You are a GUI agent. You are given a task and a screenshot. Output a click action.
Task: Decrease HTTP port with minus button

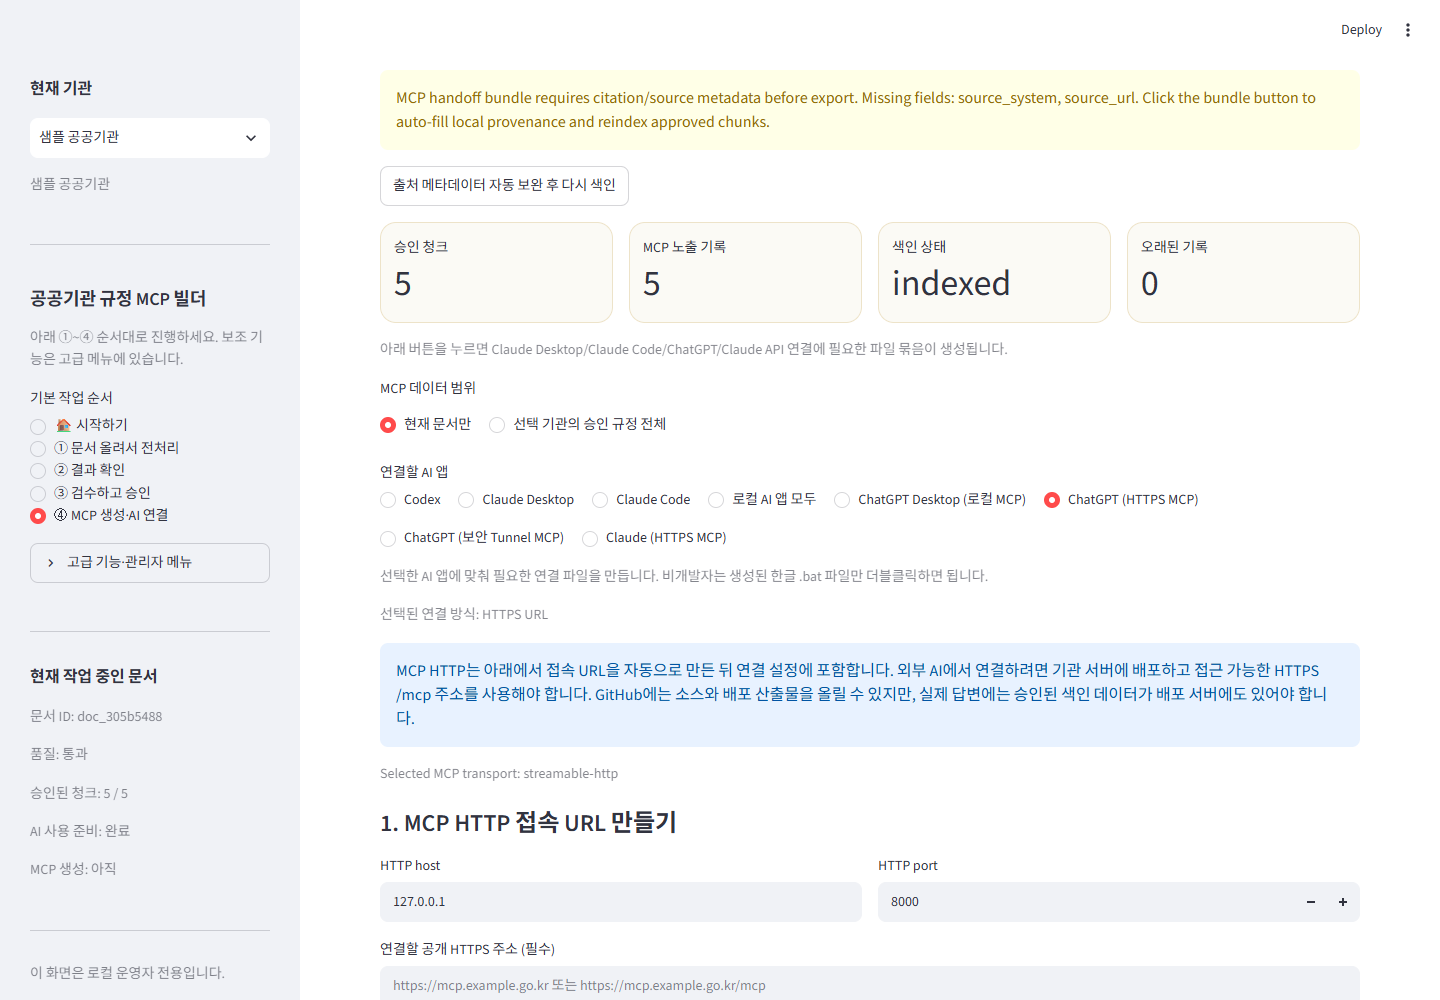point(1311,902)
